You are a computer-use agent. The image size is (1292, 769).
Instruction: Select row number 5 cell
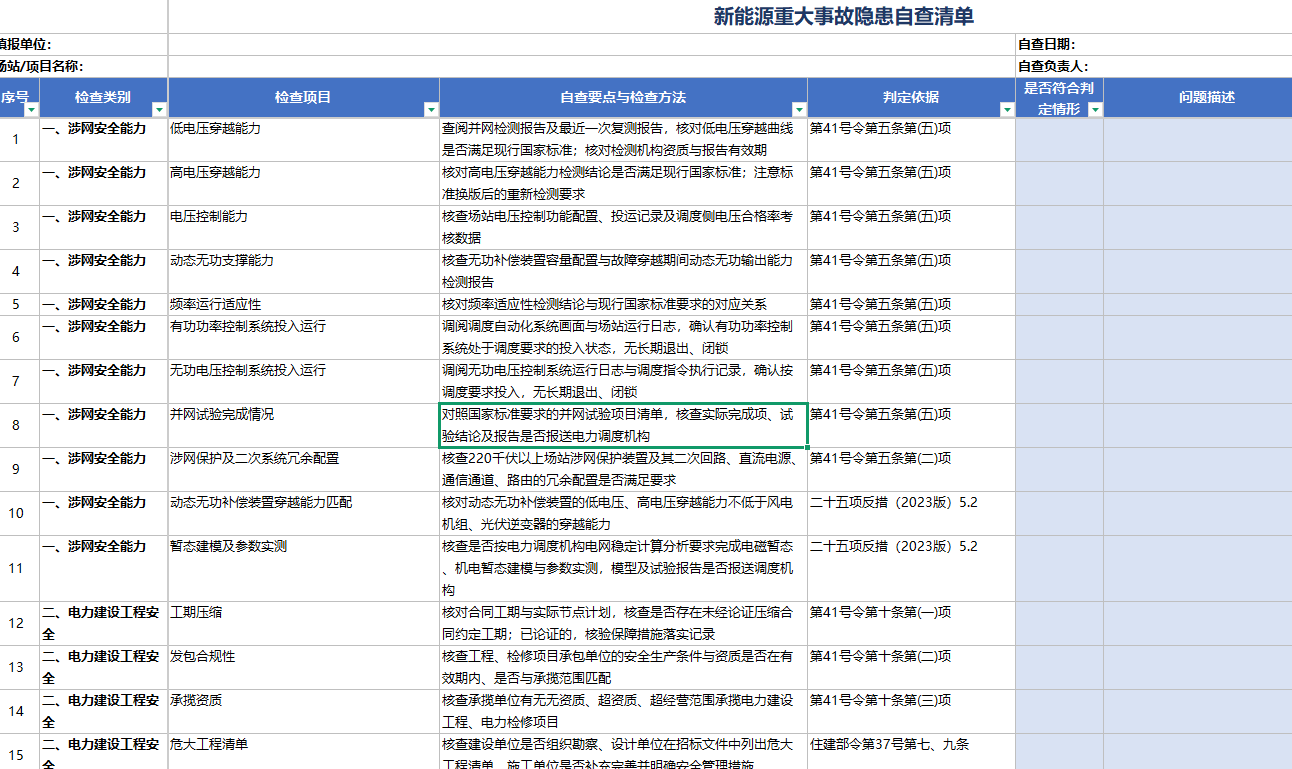pyautogui.click(x=19, y=304)
